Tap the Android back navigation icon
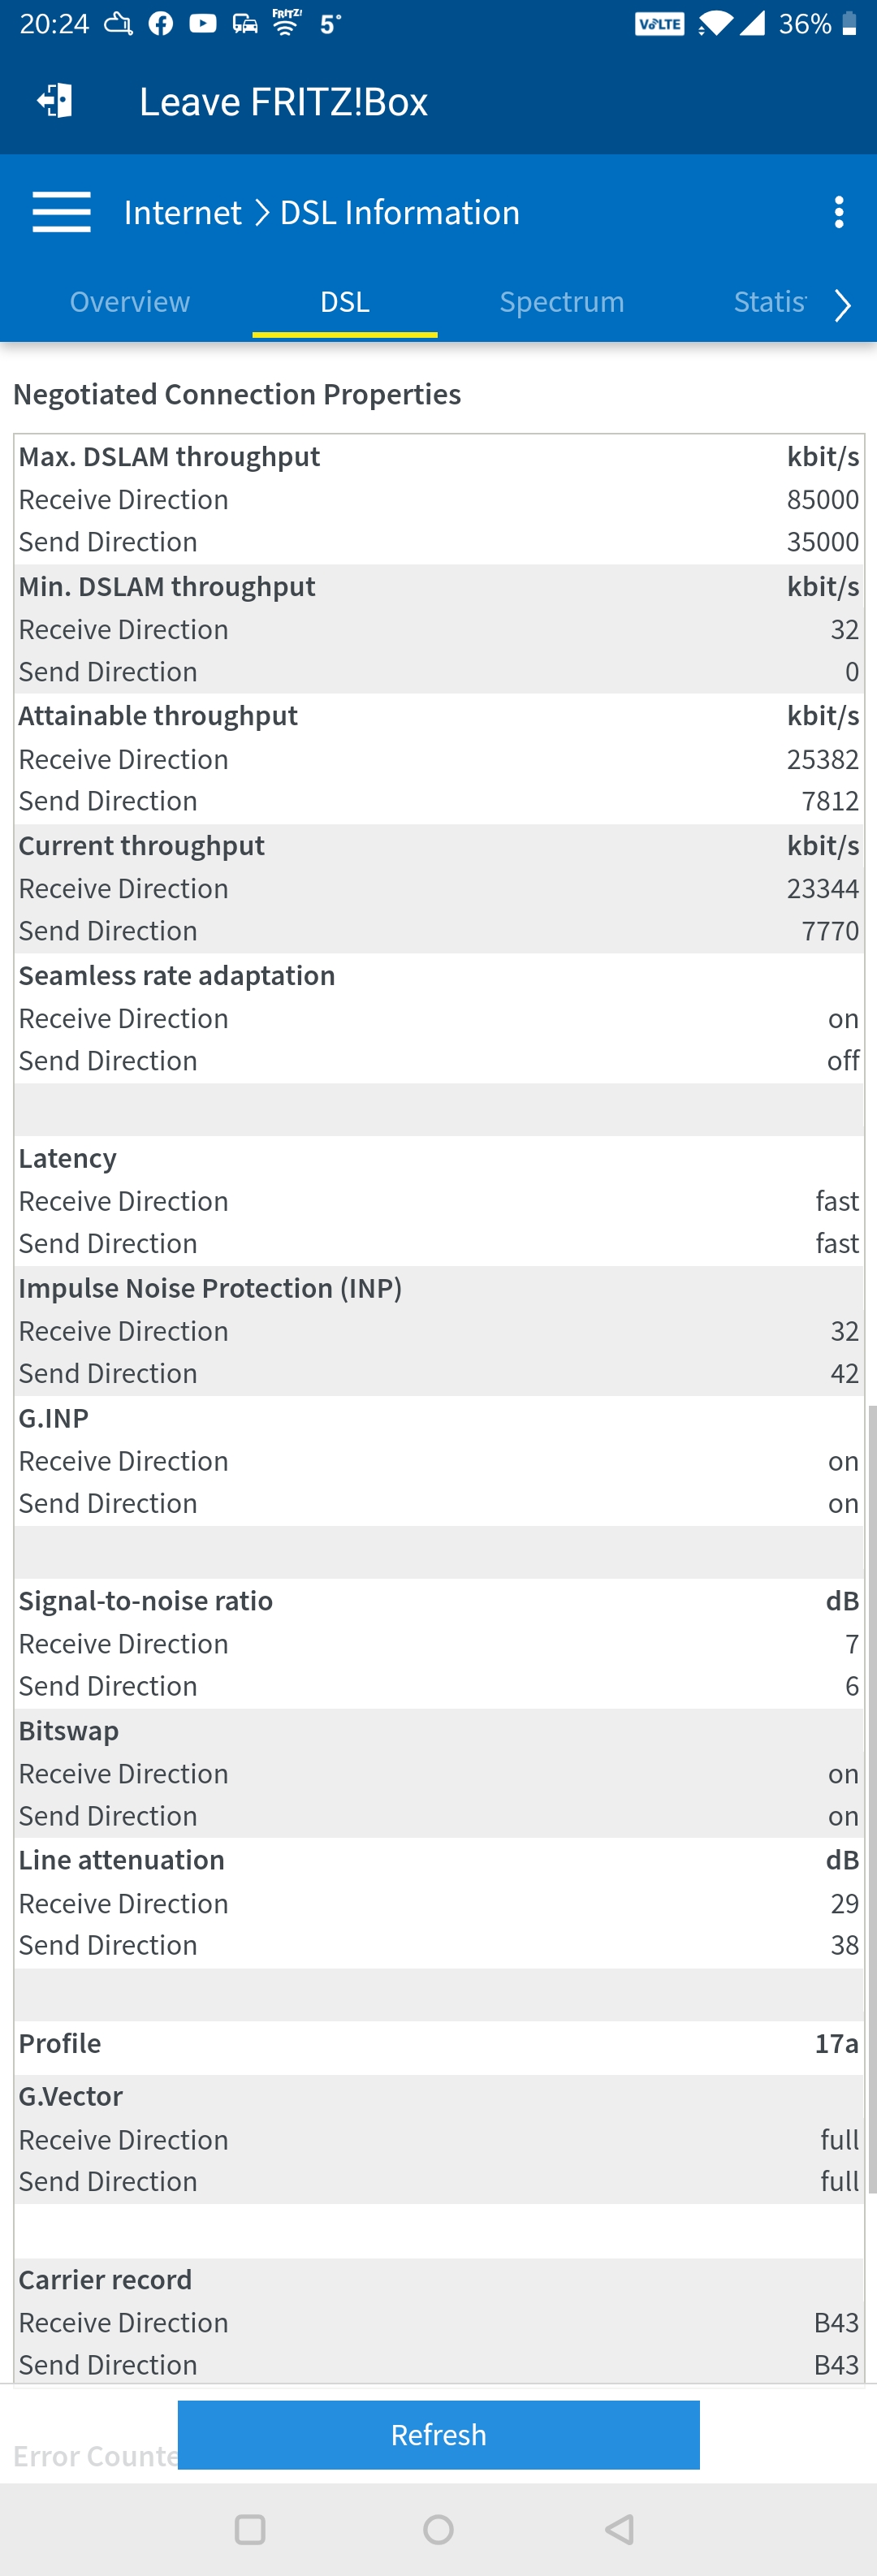The width and height of the screenshot is (877, 2576). [620, 2529]
